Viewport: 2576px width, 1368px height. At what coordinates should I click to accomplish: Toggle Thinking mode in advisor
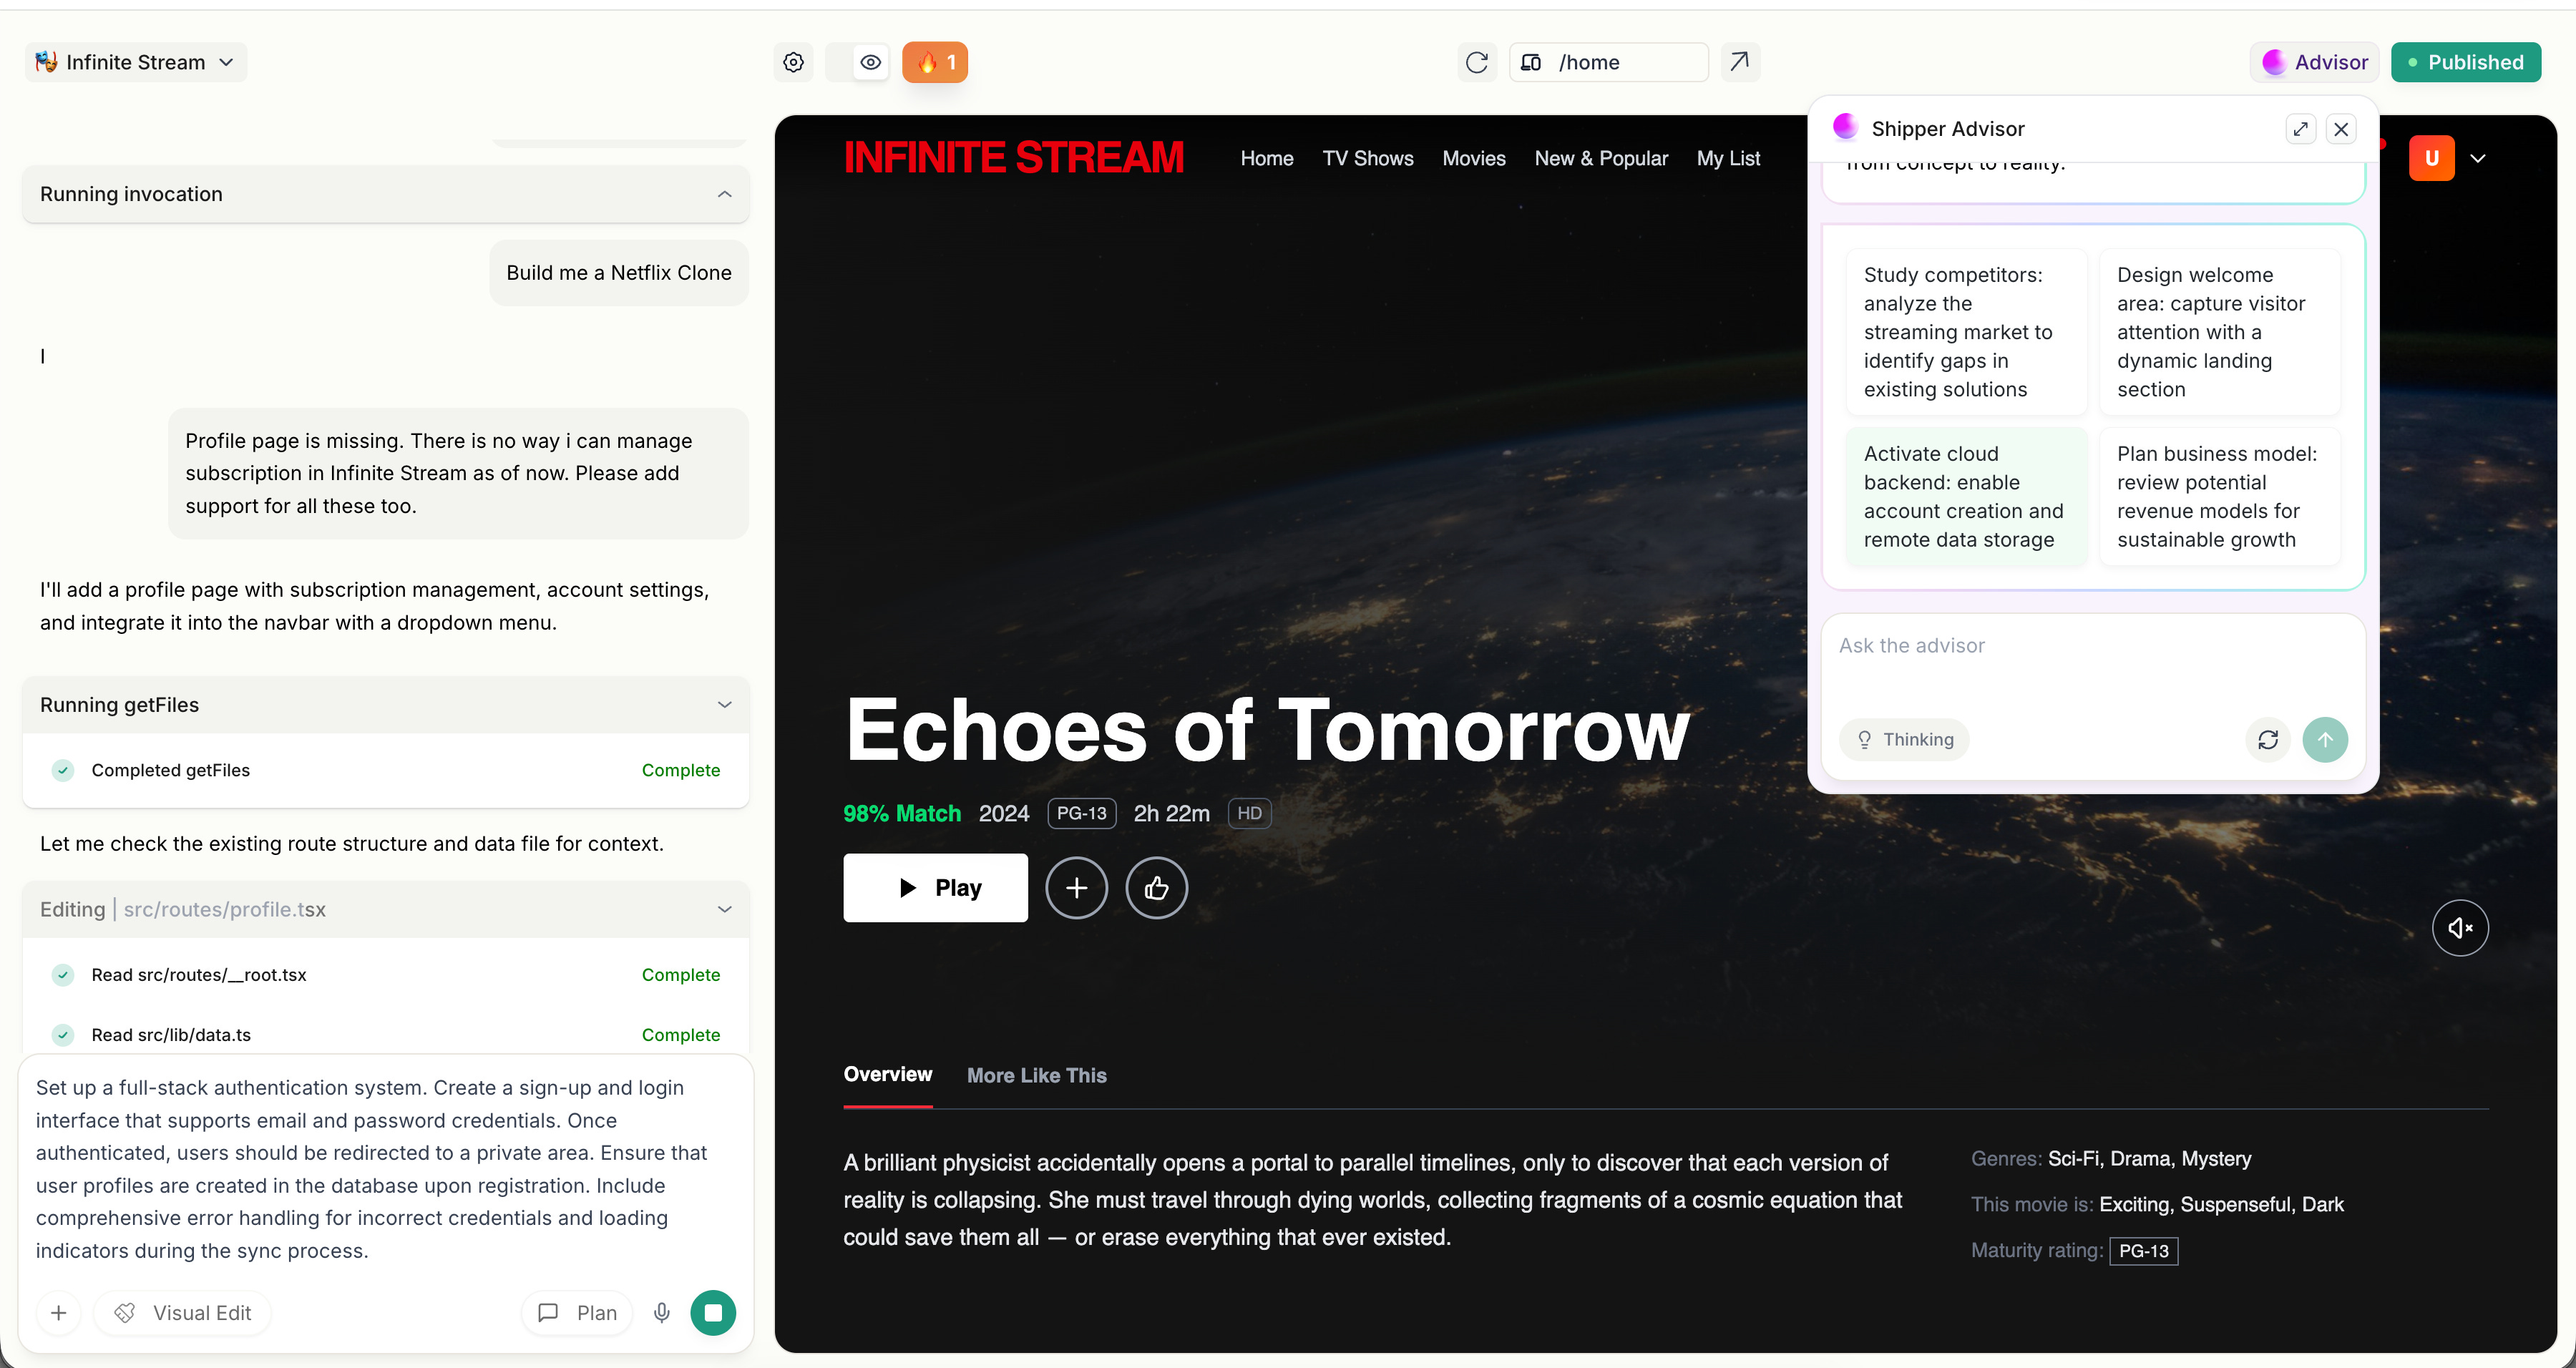[1904, 739]
